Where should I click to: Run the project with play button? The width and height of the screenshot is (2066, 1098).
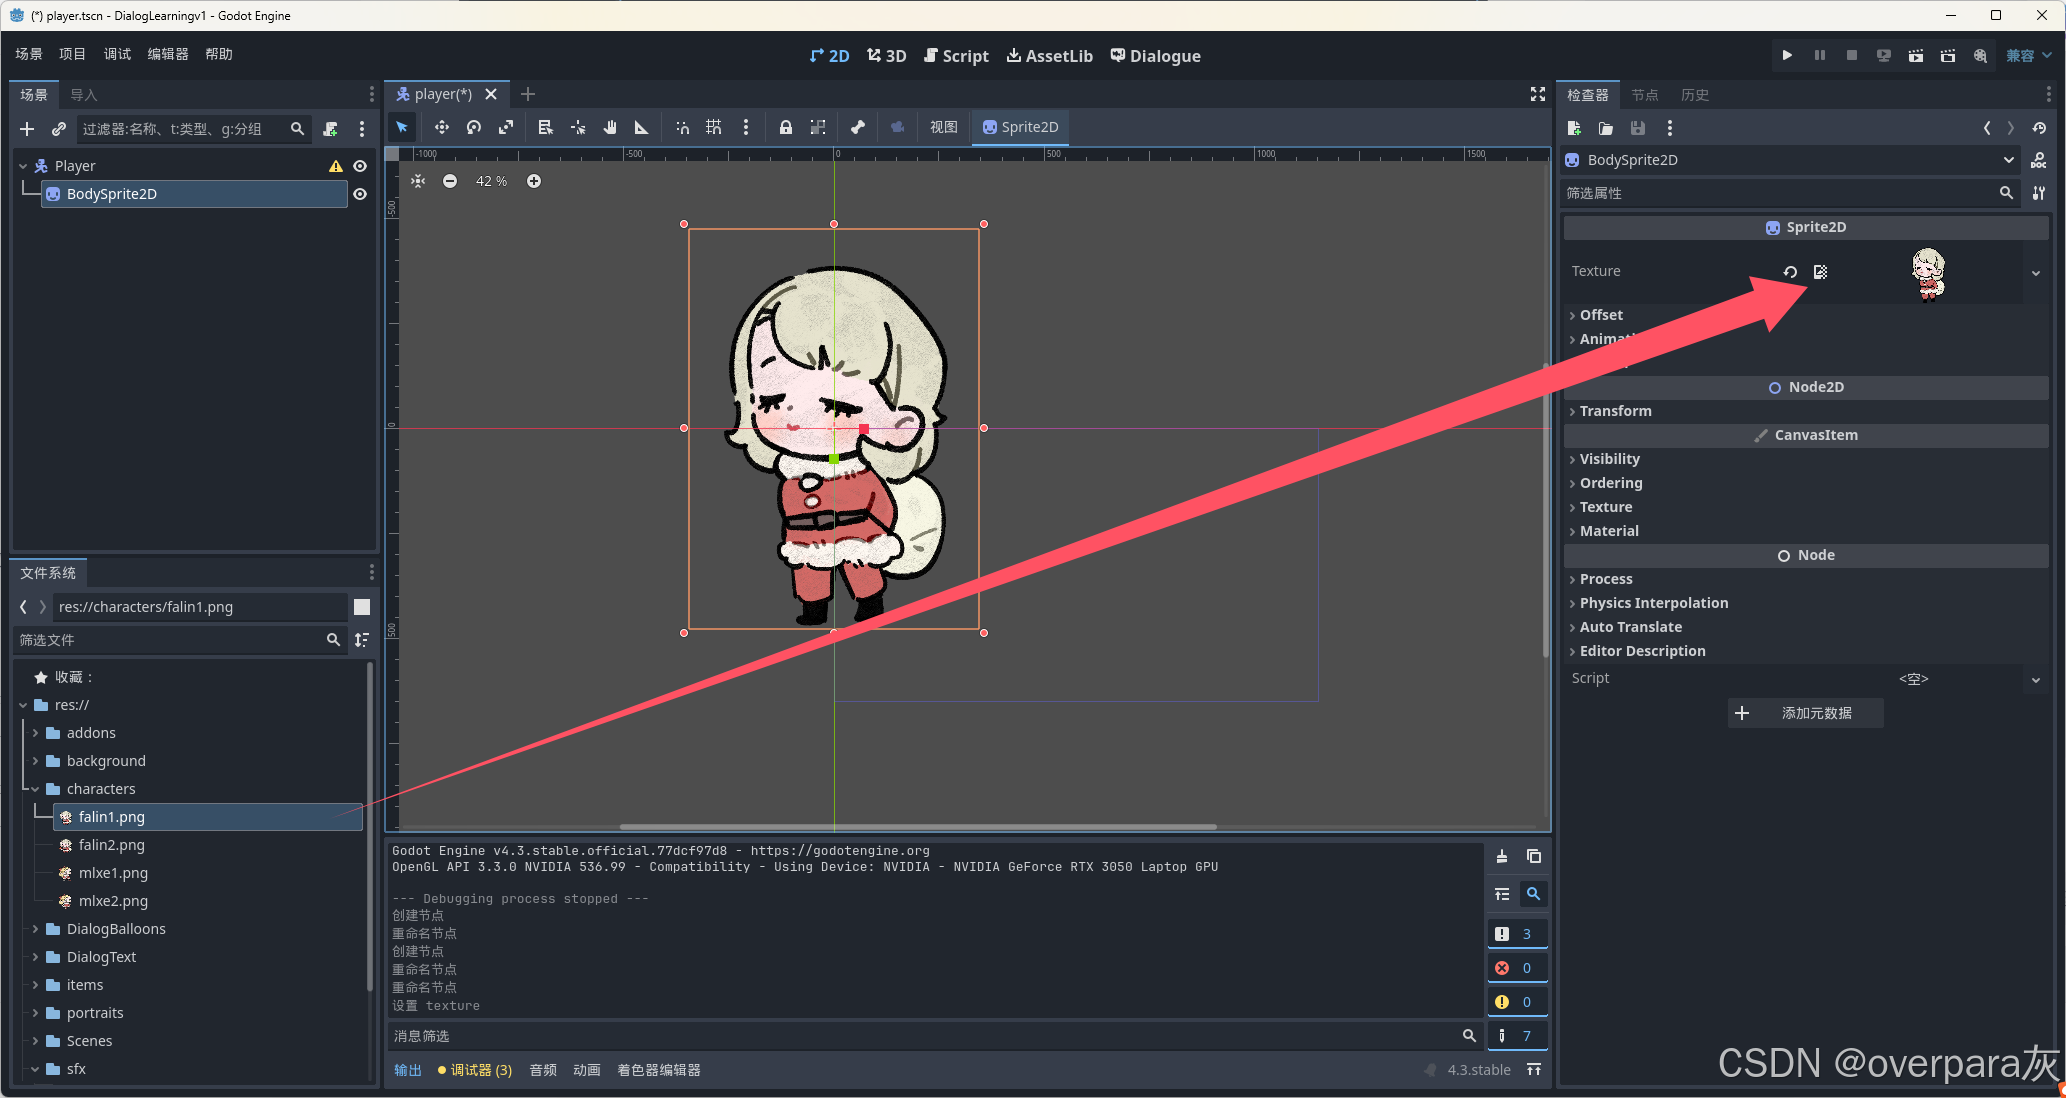pos(1787,55)
